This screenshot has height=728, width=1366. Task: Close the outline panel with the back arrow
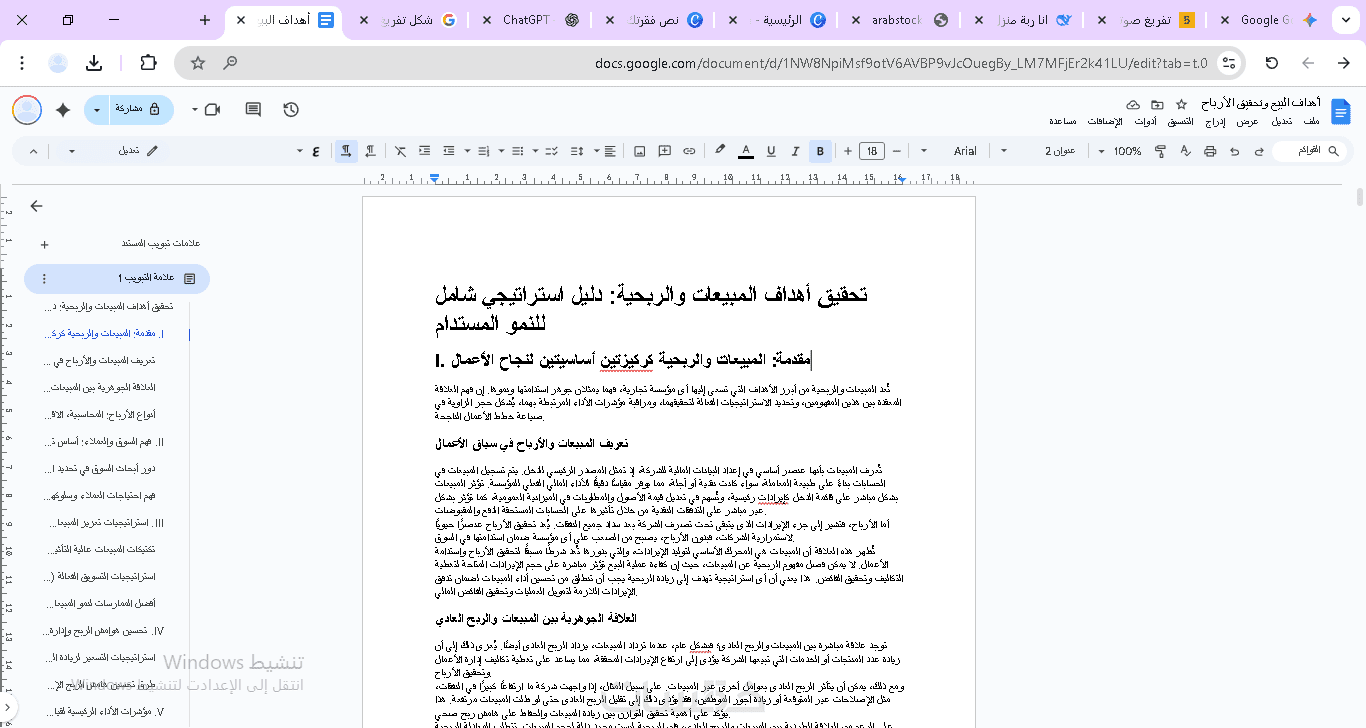pyautogui.click(x=37, y=206)
